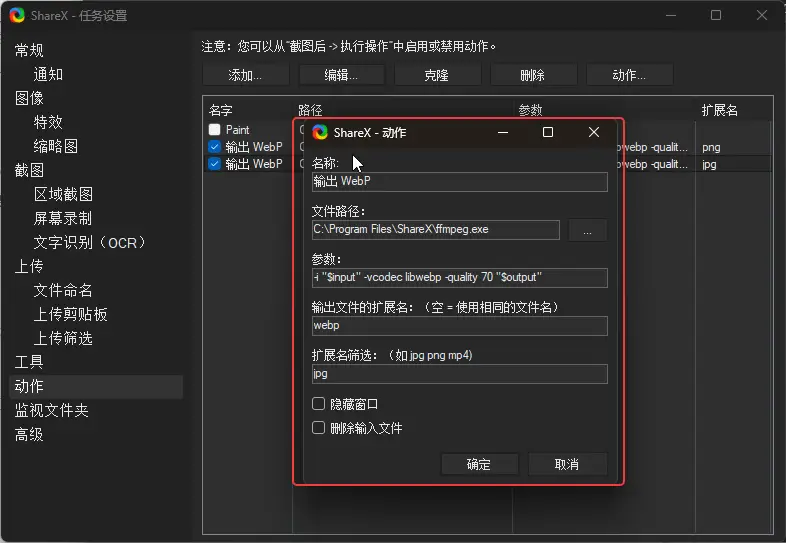Open the 高级 settings page
The image size is (786, 543).
coord(29,434)
